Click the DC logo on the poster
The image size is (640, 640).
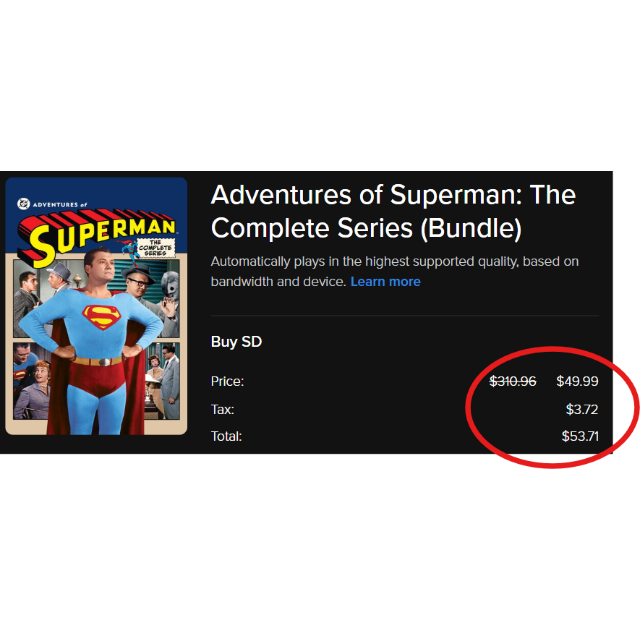coord(24,203)
